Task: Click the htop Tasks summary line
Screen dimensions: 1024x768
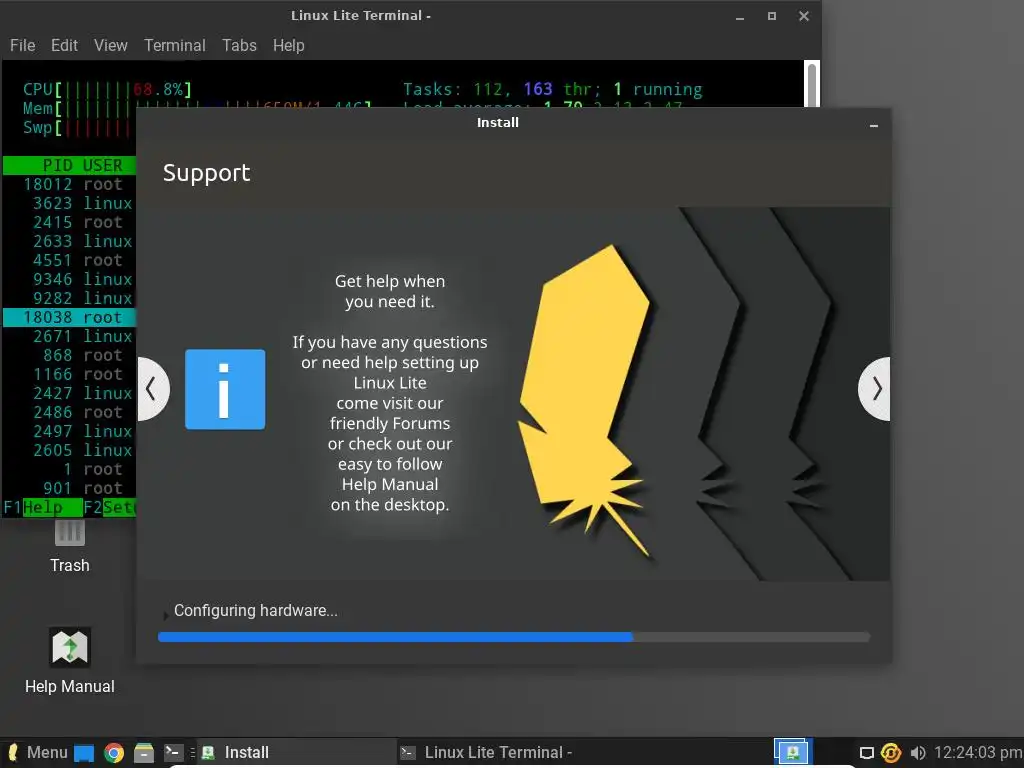Action: click(552, 89)
